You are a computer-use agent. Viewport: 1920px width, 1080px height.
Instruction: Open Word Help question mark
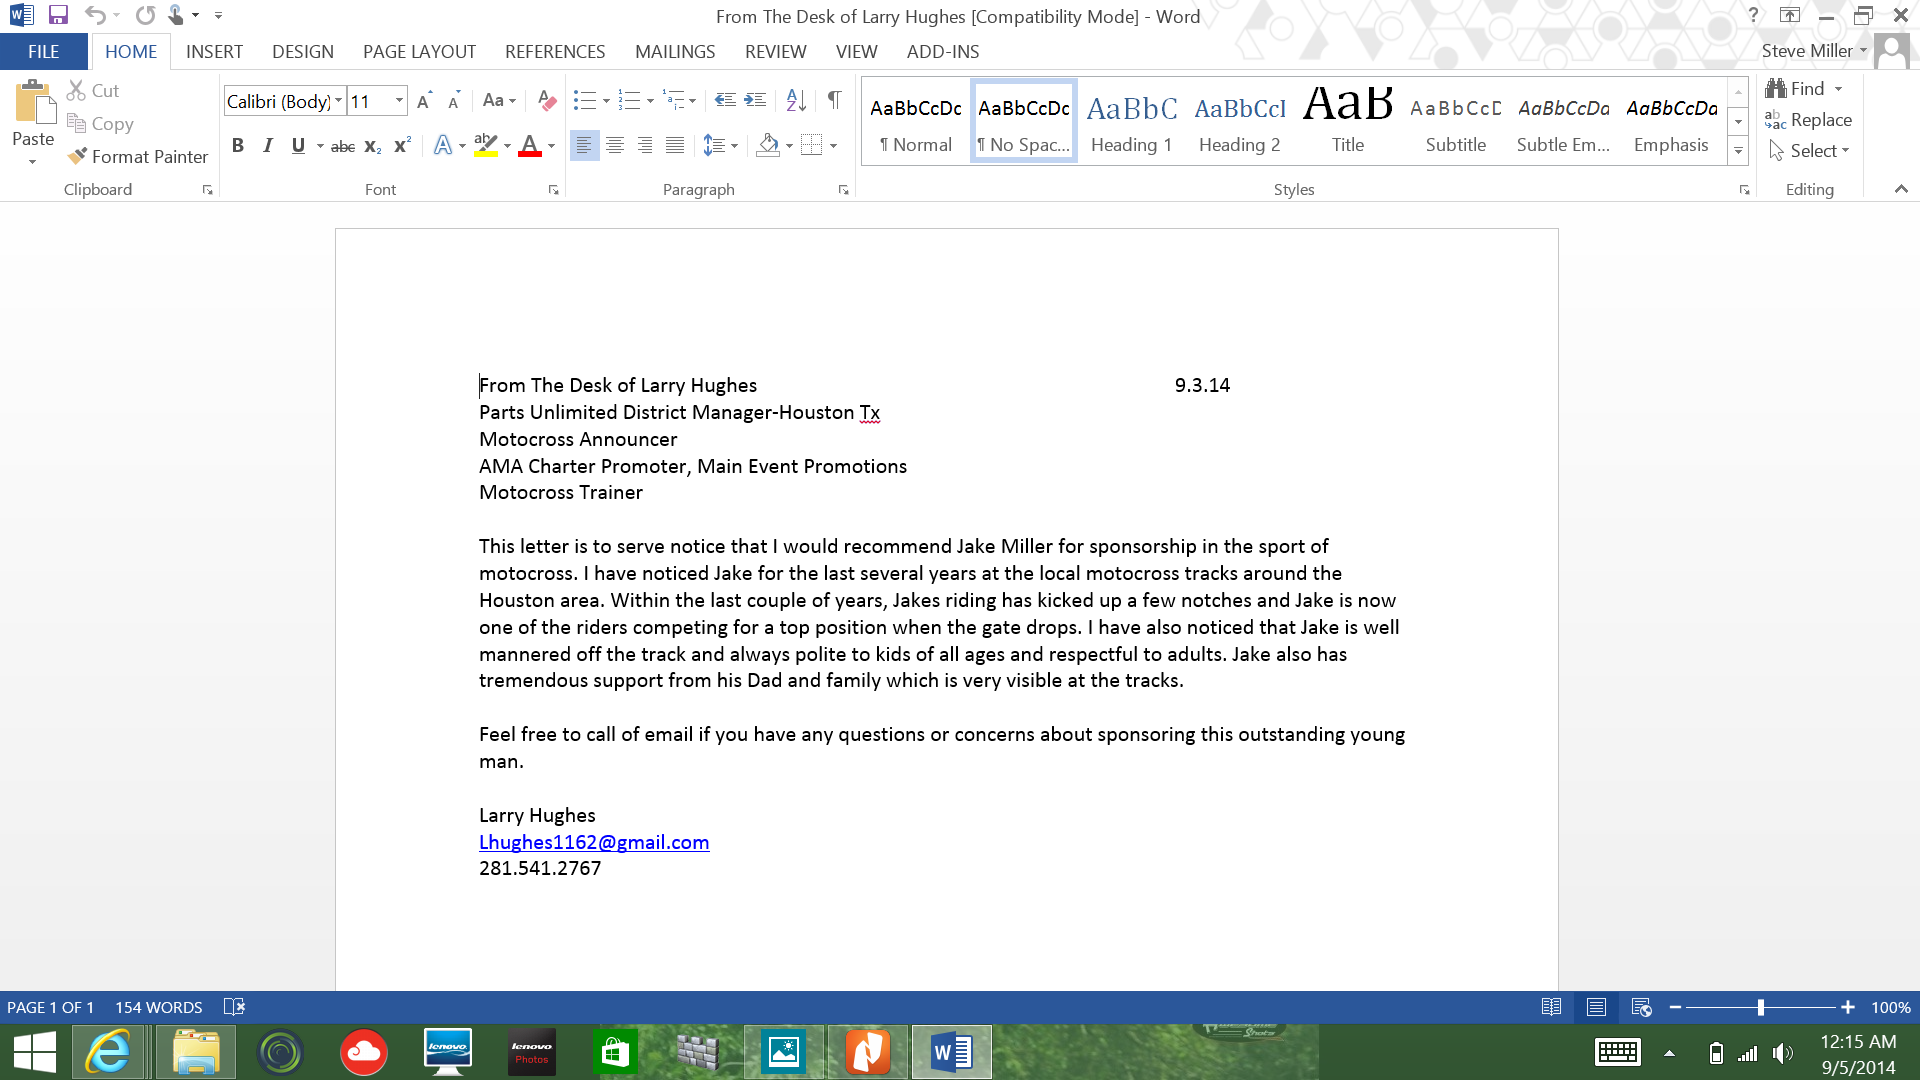coord(1753,15)
